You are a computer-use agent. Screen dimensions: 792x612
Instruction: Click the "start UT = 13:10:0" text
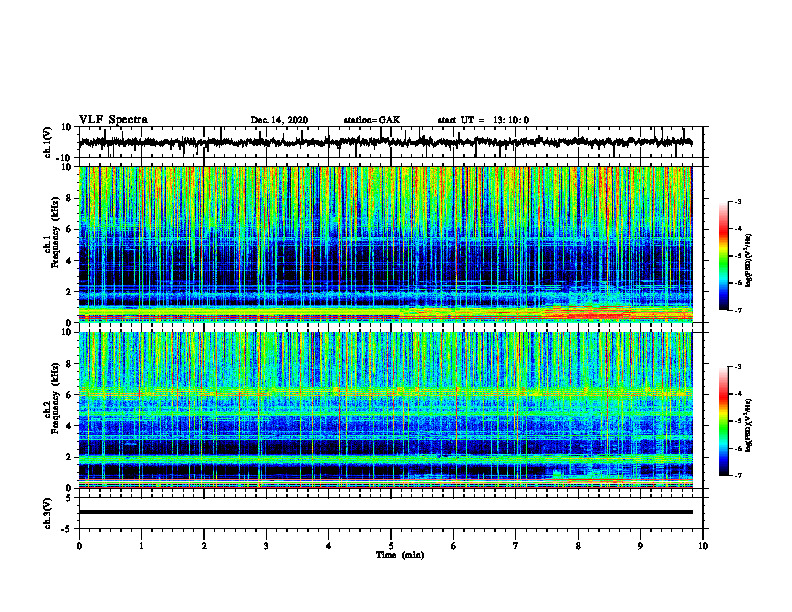coord(483,120)
